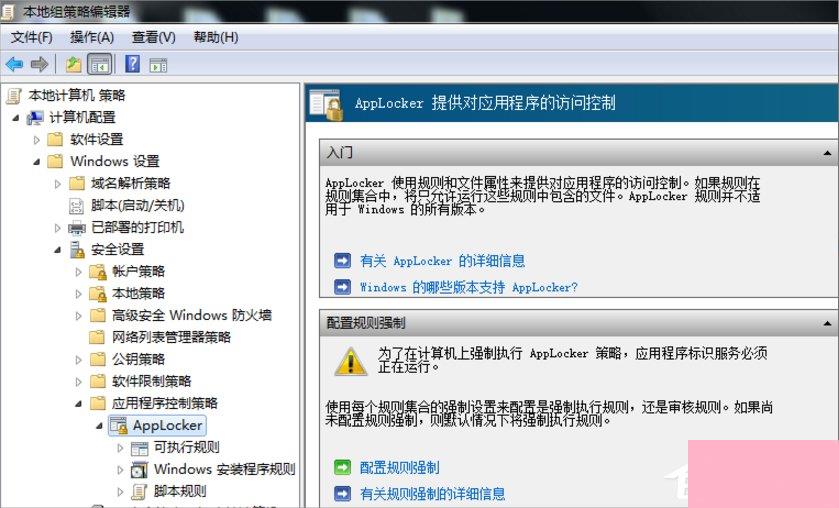Screen dimensions: 839x508
Task: Toggle the show/hide console tree toolbar icon
Action: pos(100,65)
